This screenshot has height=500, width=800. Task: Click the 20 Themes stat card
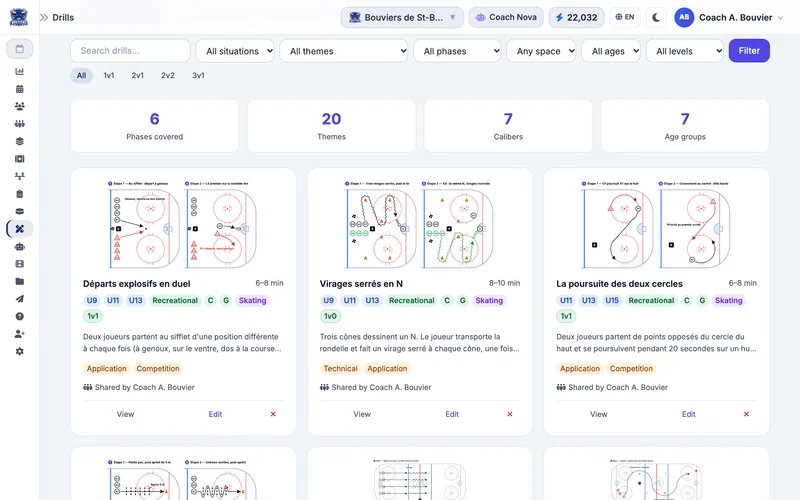coord(331,126)
